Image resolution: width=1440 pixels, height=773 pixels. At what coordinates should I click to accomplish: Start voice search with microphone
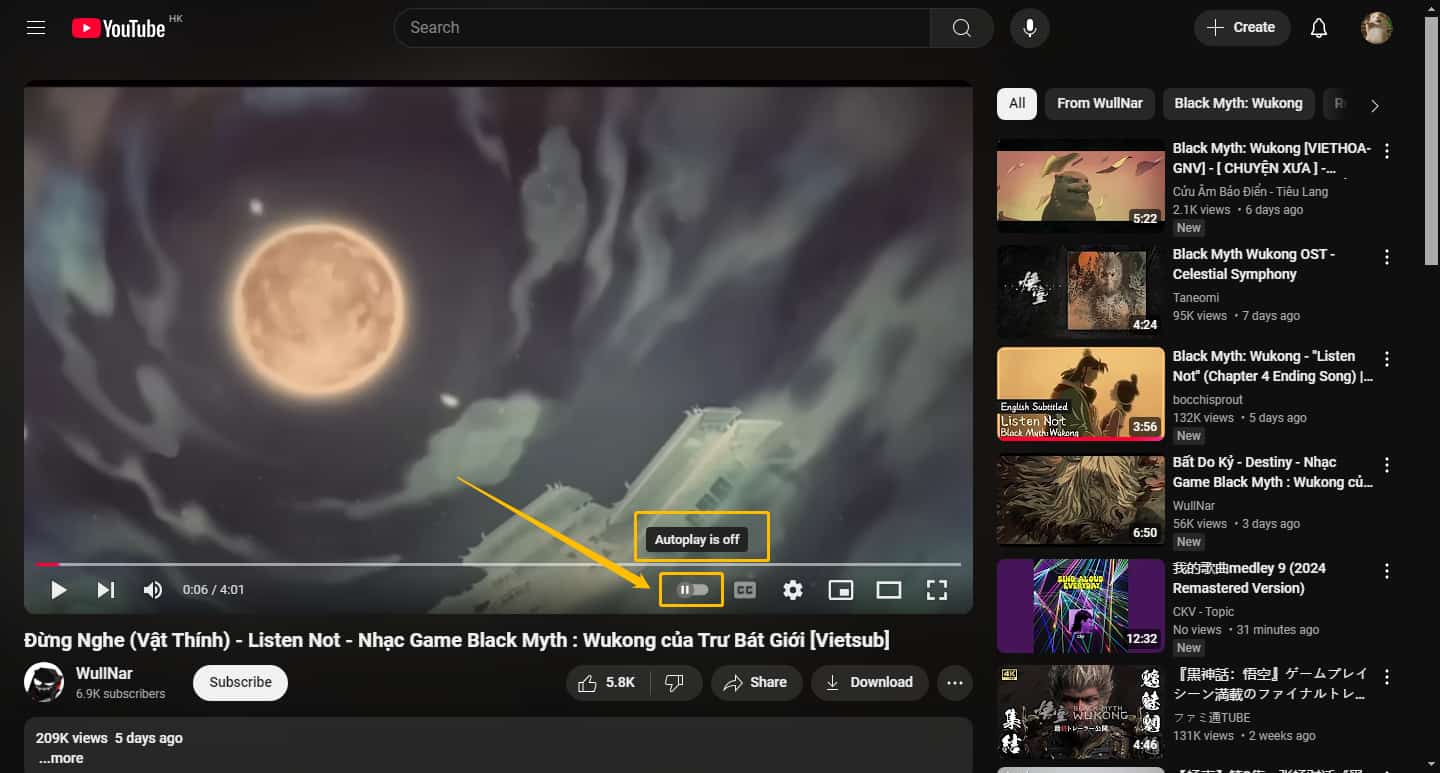[x=1029, y=28]
